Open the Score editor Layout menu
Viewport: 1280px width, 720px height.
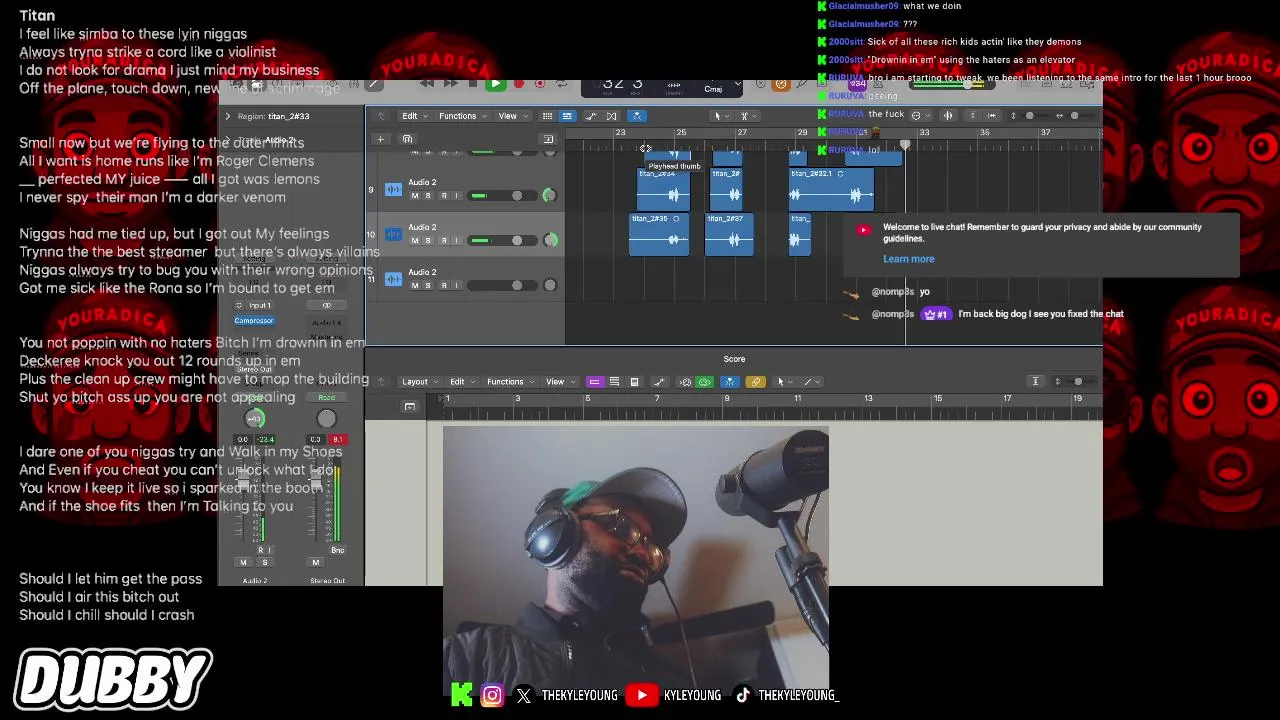(420, 381)
